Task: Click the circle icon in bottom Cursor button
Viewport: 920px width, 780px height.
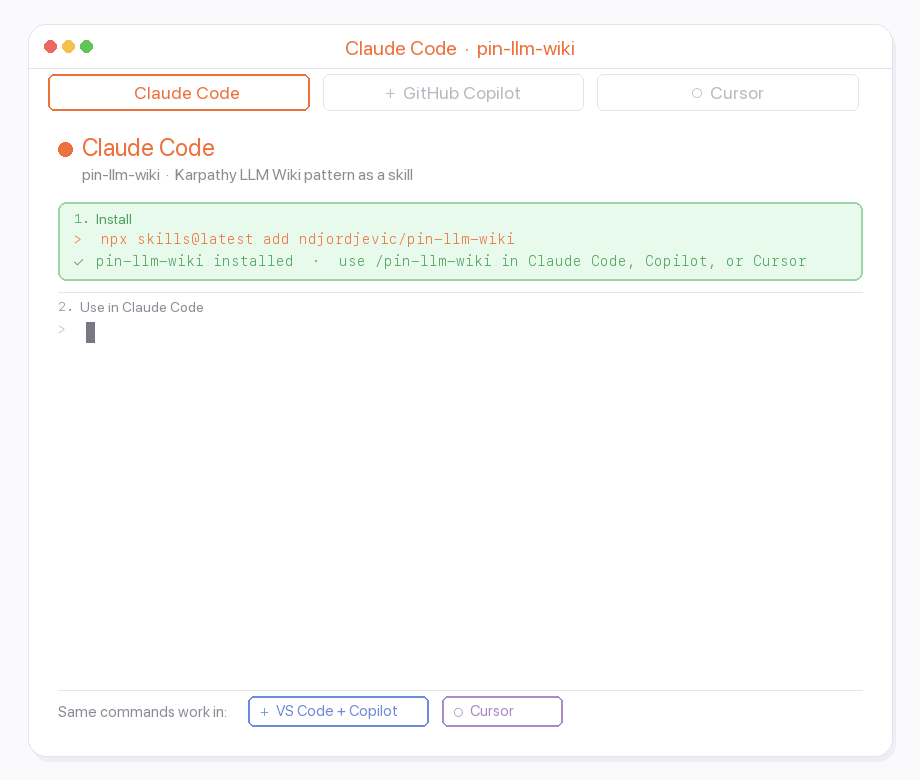Action: 458,712
